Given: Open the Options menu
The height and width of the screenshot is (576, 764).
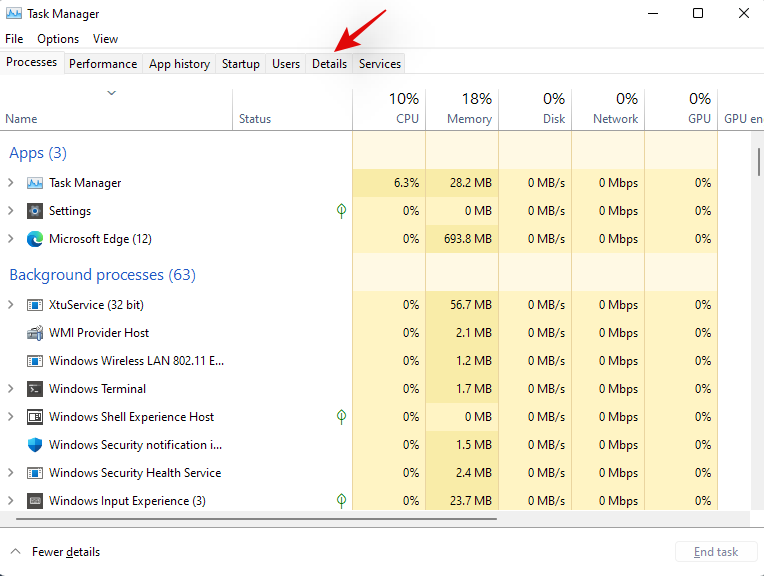Looking at the screenshot, I should [58, 39].
